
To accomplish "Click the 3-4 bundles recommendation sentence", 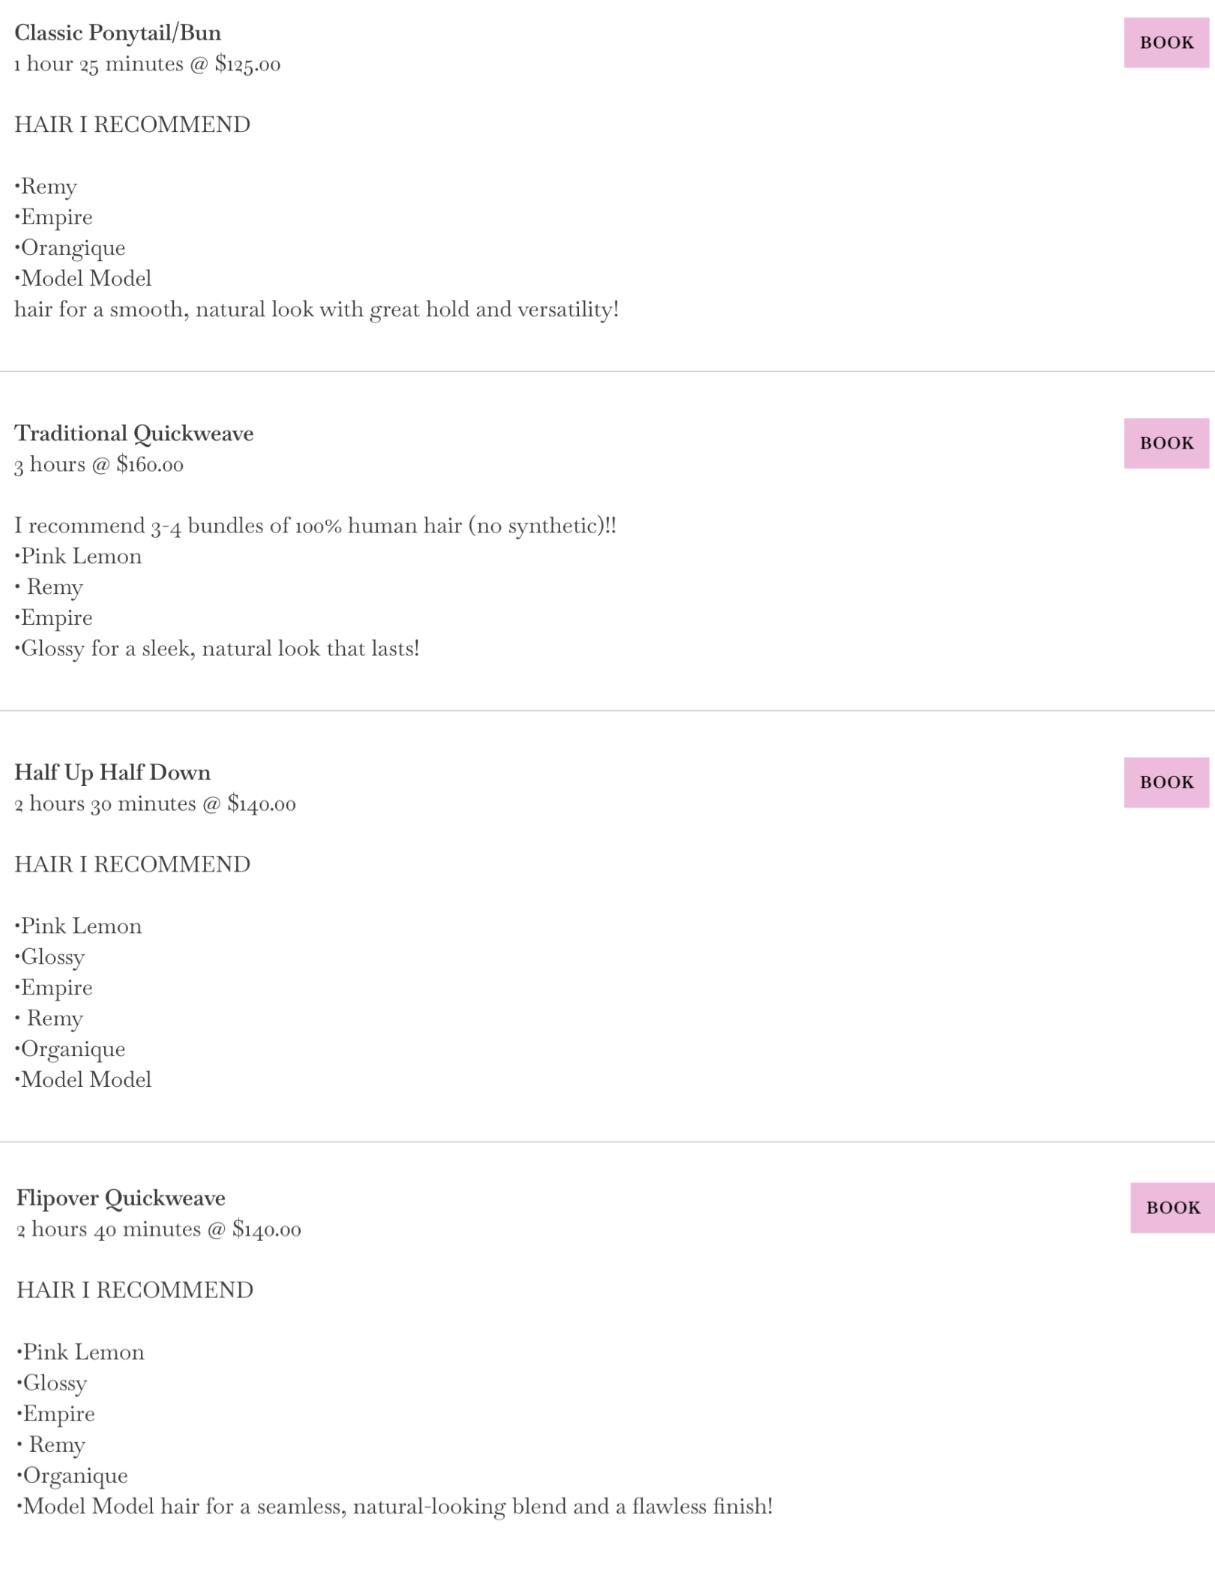I will click(x=315, y=526).
